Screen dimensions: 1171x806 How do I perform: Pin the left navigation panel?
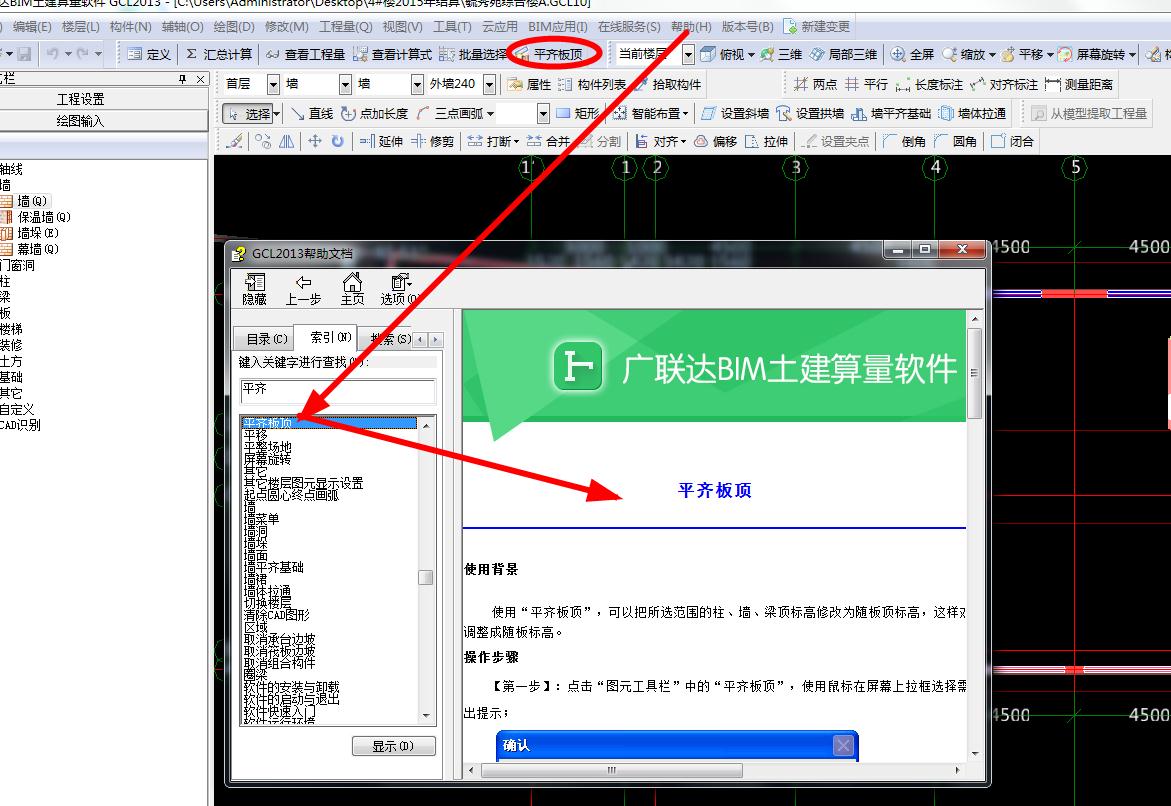(183, 79)
